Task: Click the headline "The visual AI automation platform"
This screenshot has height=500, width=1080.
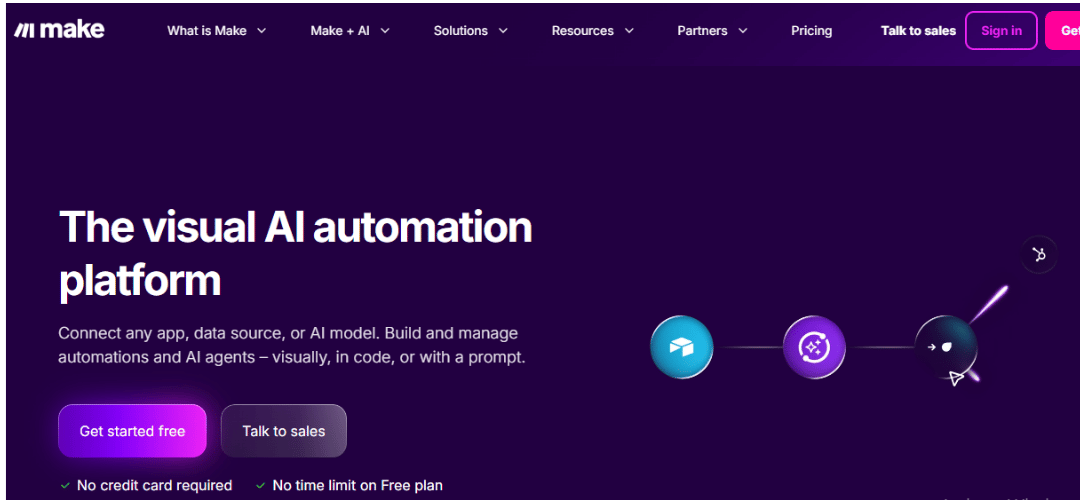Action: pos(295,254)
